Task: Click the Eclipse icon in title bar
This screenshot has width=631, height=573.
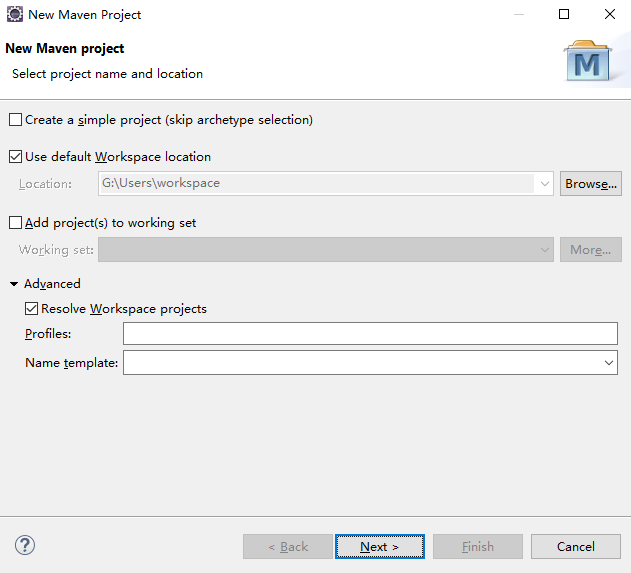Action: coord(15,14)
